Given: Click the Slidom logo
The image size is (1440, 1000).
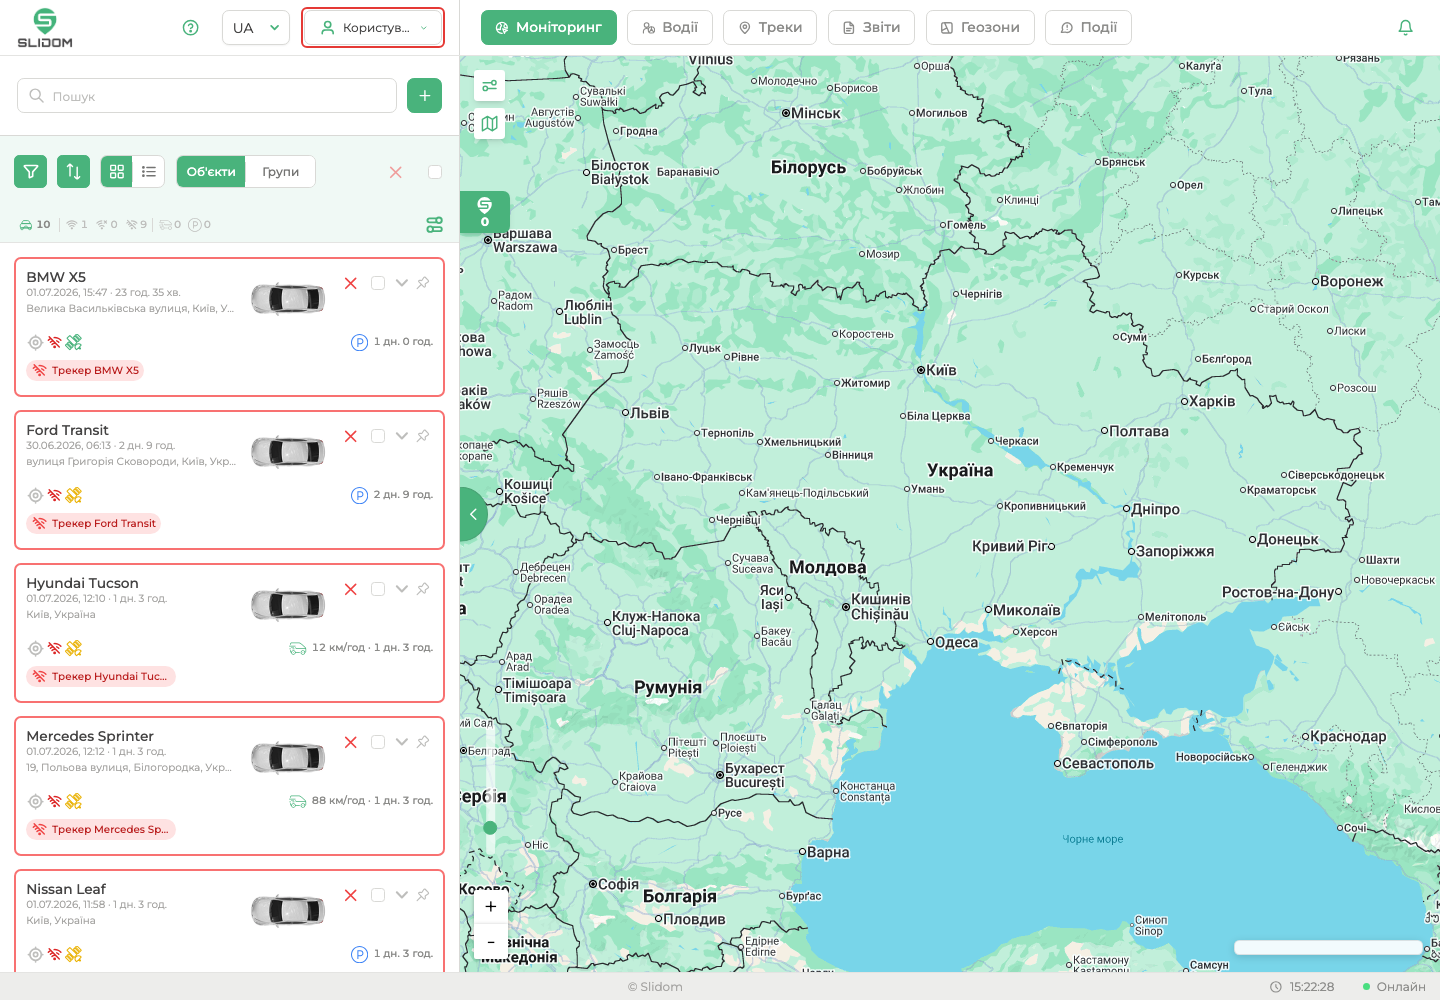Looking at the screenshot, I should tap(45, 28).
